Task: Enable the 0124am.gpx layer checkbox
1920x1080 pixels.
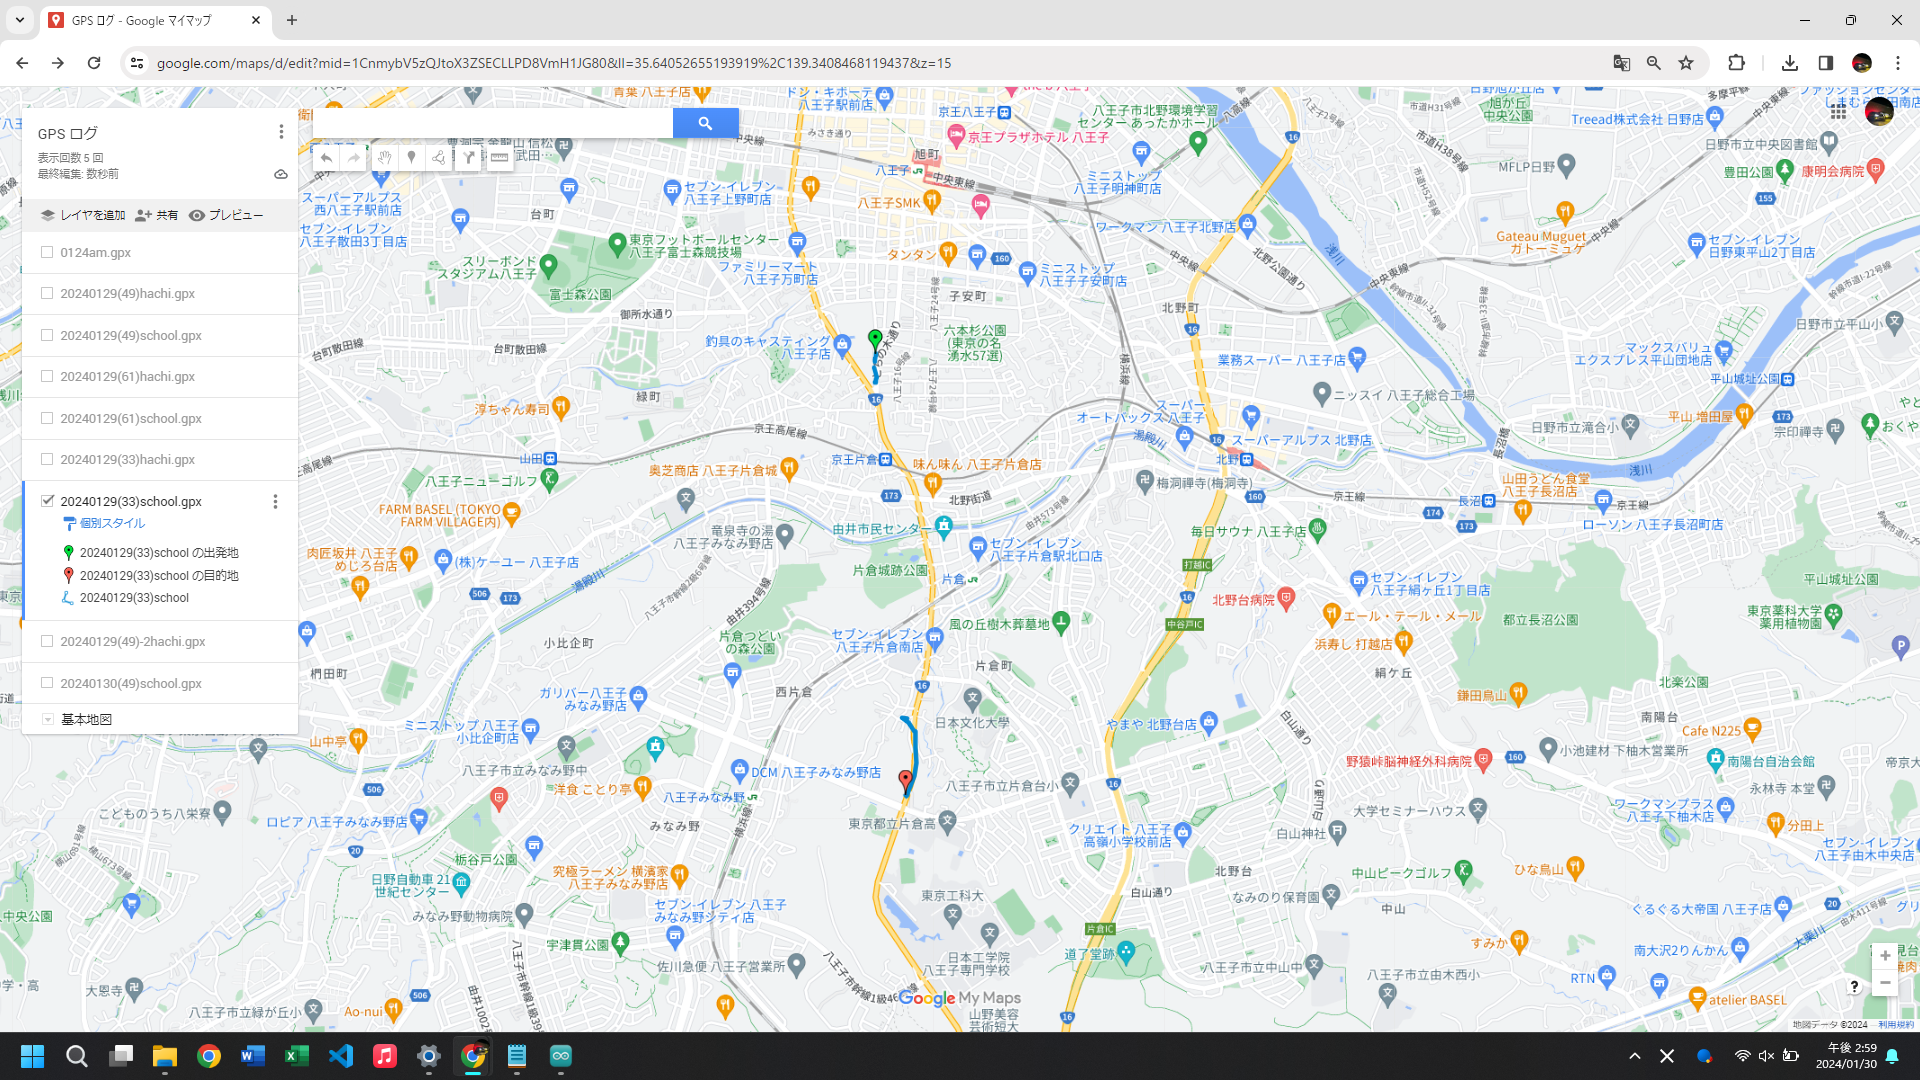Action: point(47,252)
